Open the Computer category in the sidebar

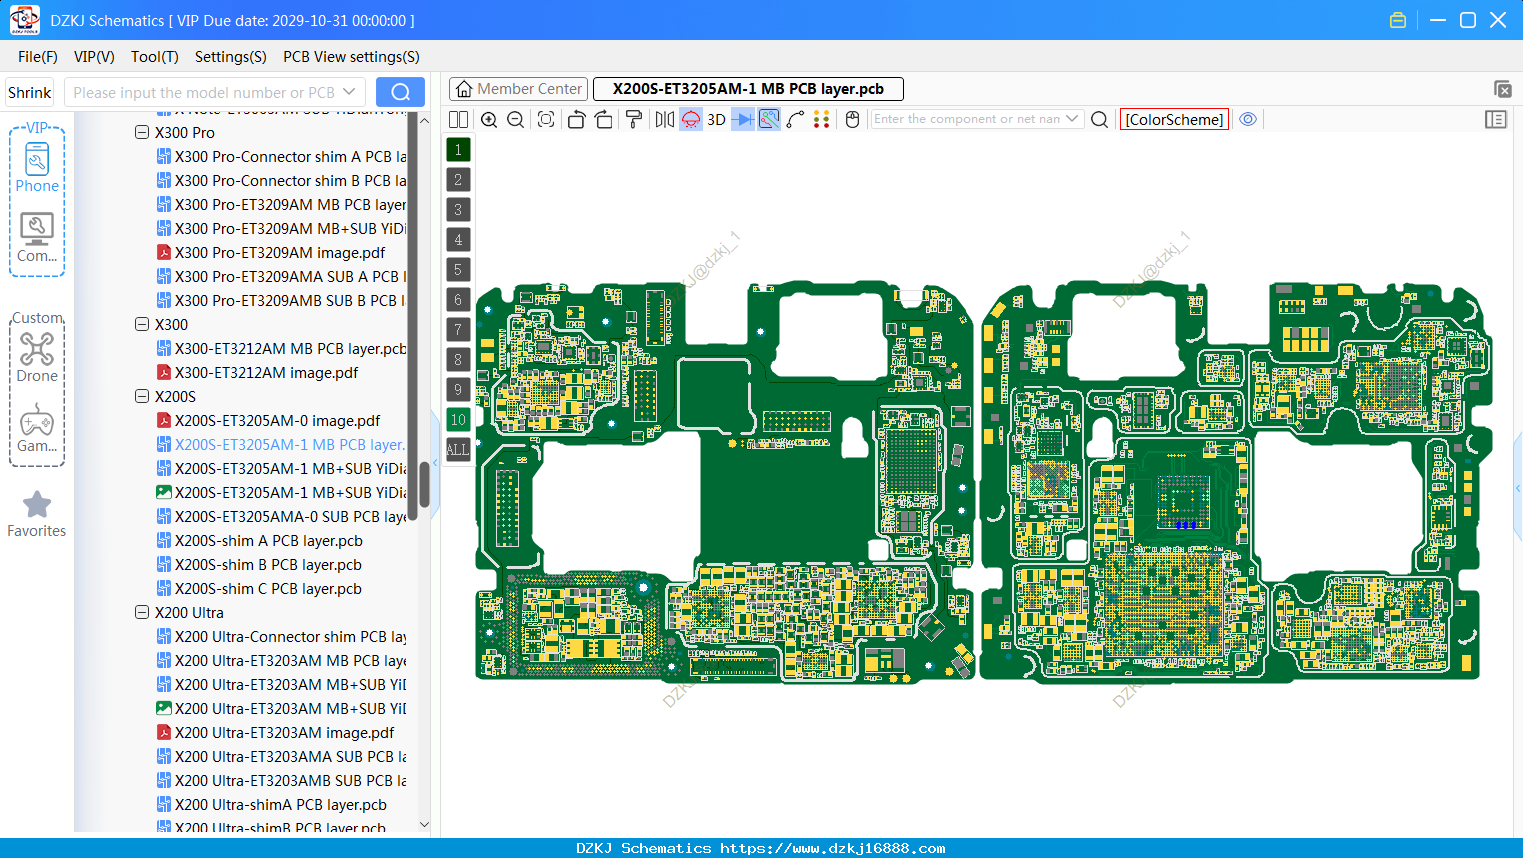(x=37, y=238)
